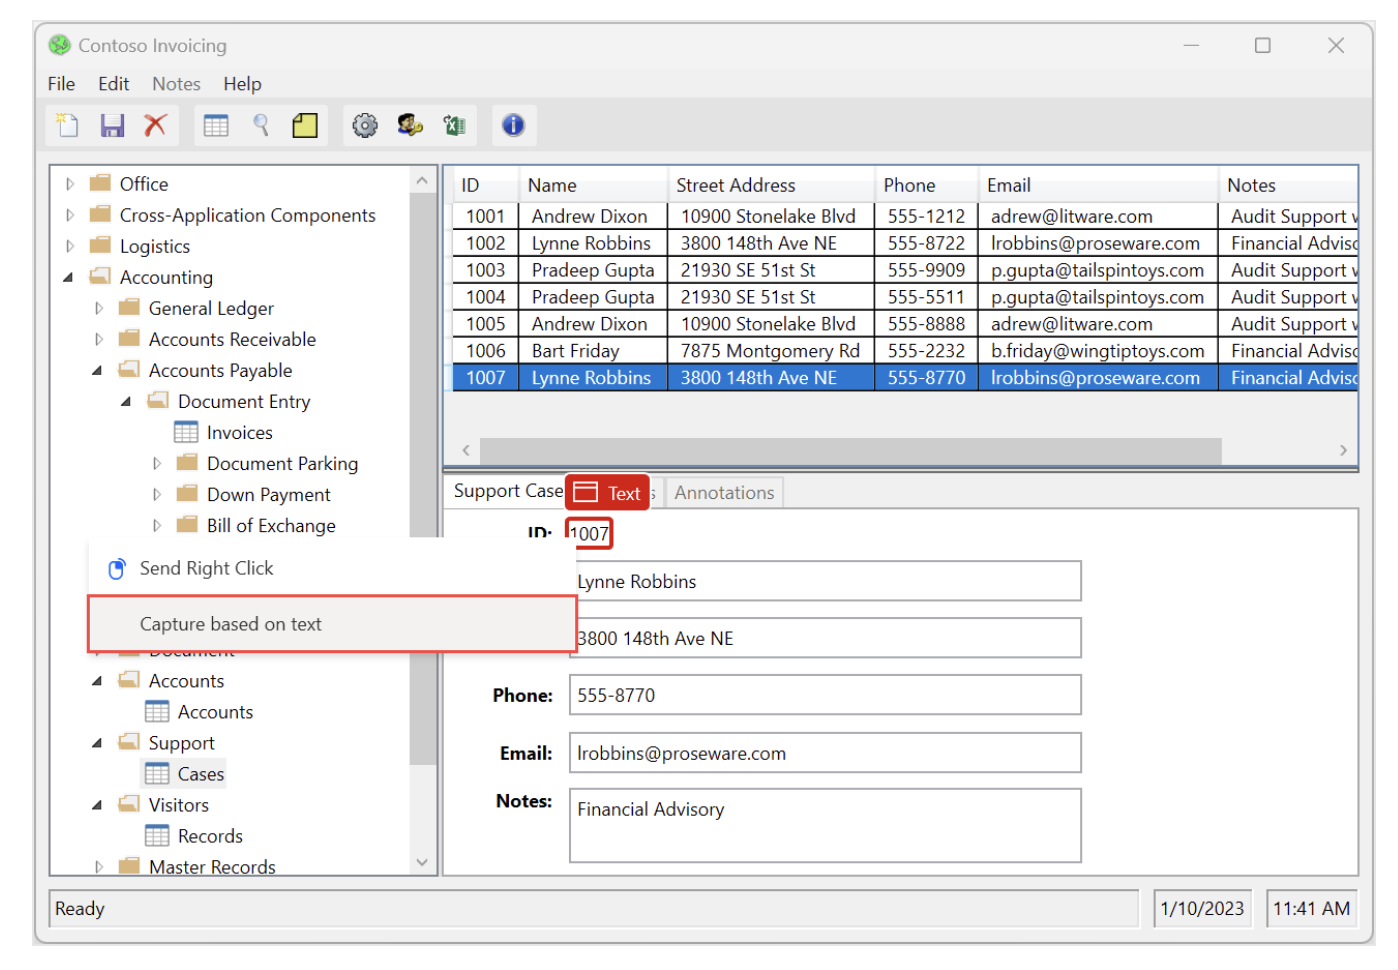Expand the General Ledger node
The height and width of the screenshot is (970, 1398).
point(98,308)
